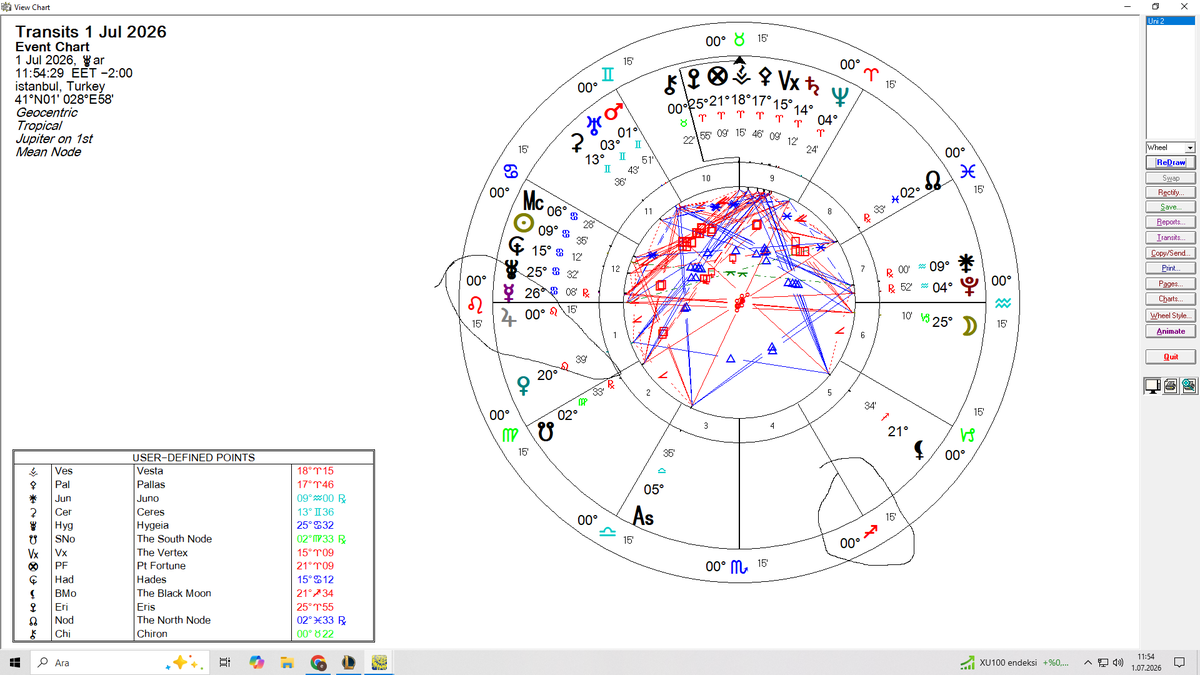Click the Pallas row in the points table

[193, 484]
